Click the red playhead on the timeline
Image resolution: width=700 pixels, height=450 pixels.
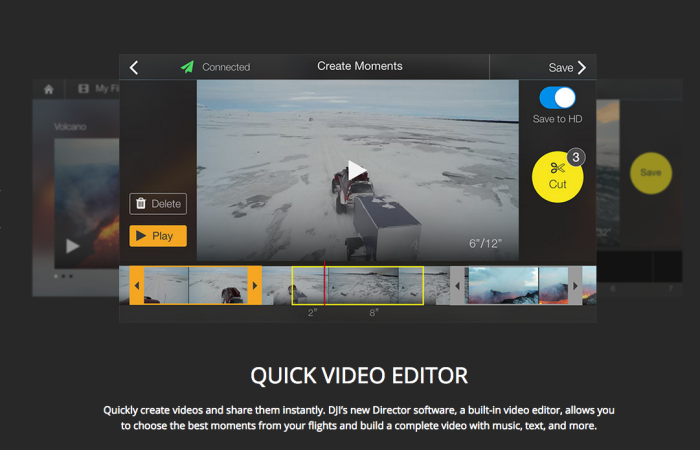point(324,285)
